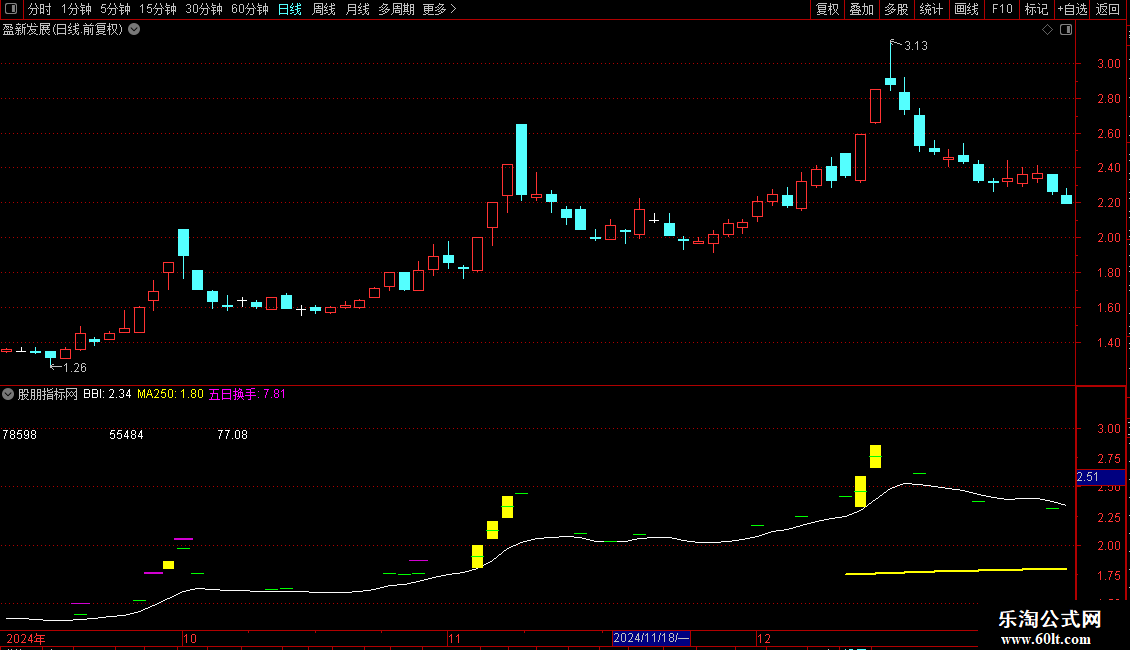Open the 多周期 multi-period view

[396, 9]
